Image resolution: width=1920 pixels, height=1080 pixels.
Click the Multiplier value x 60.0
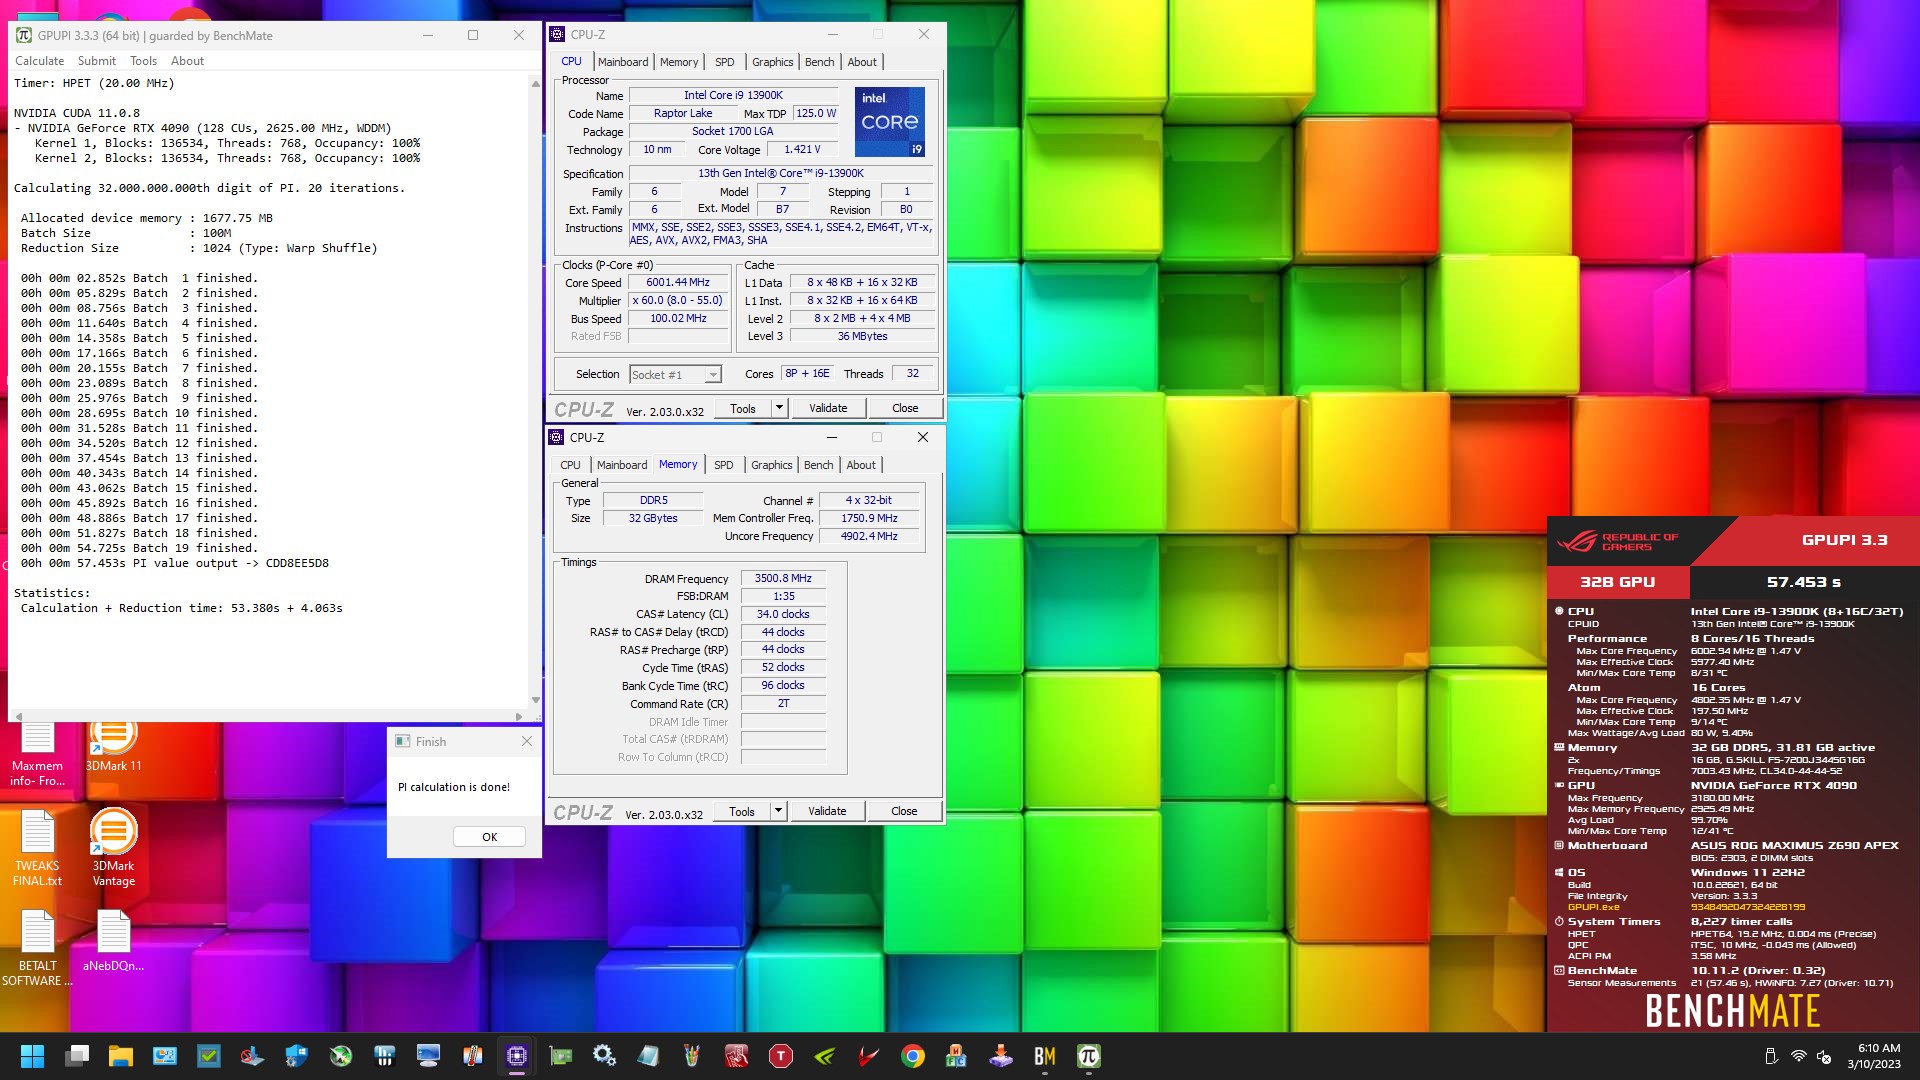click(x=677, y=301)
